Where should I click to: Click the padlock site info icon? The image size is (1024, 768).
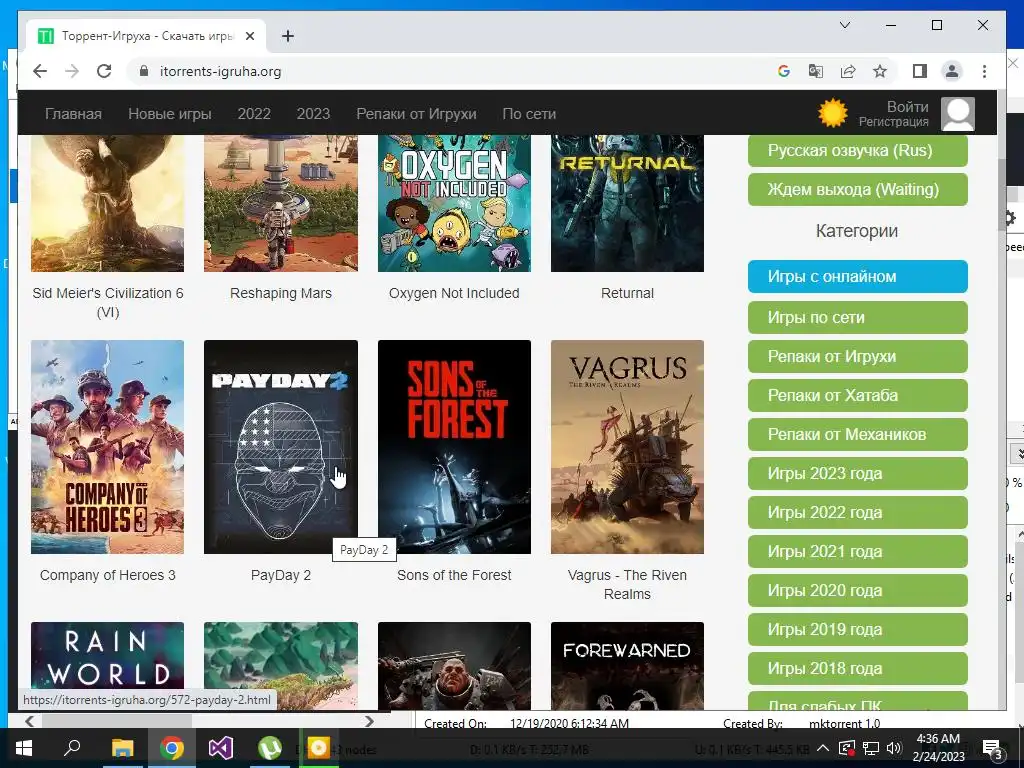click(x=144, y=71)
